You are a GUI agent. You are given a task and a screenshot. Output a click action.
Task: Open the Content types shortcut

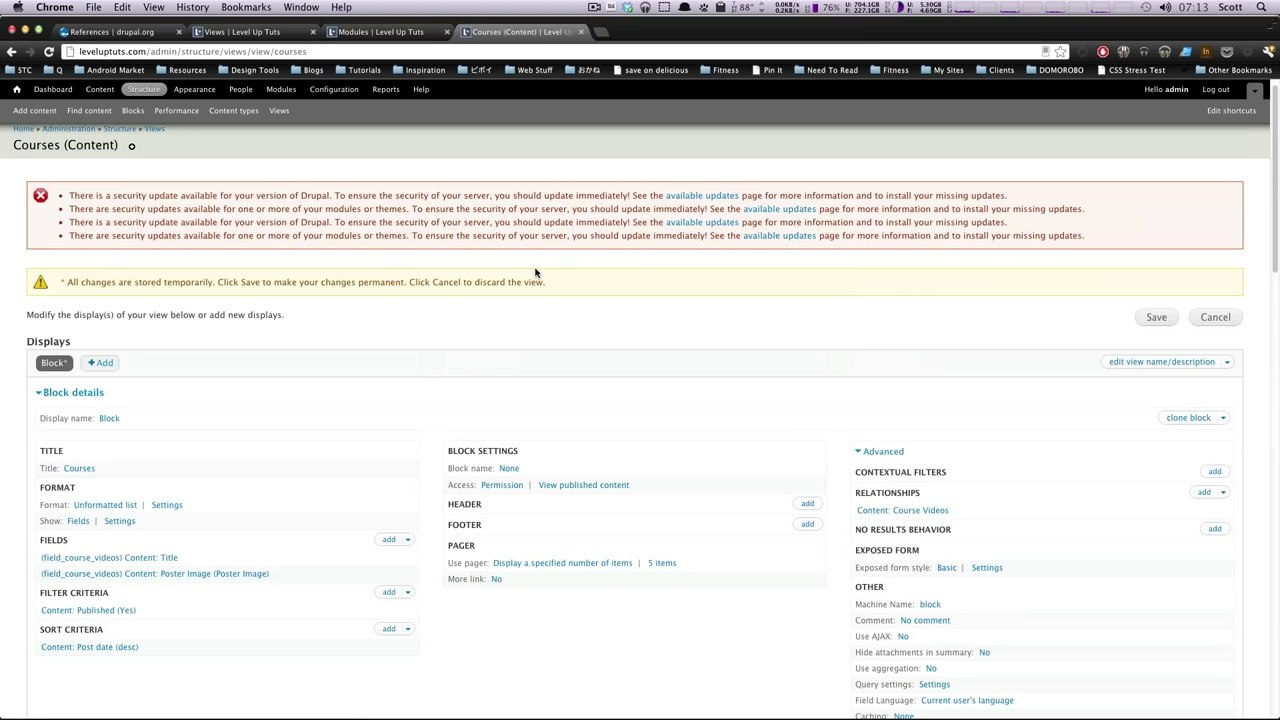(233, 111)
